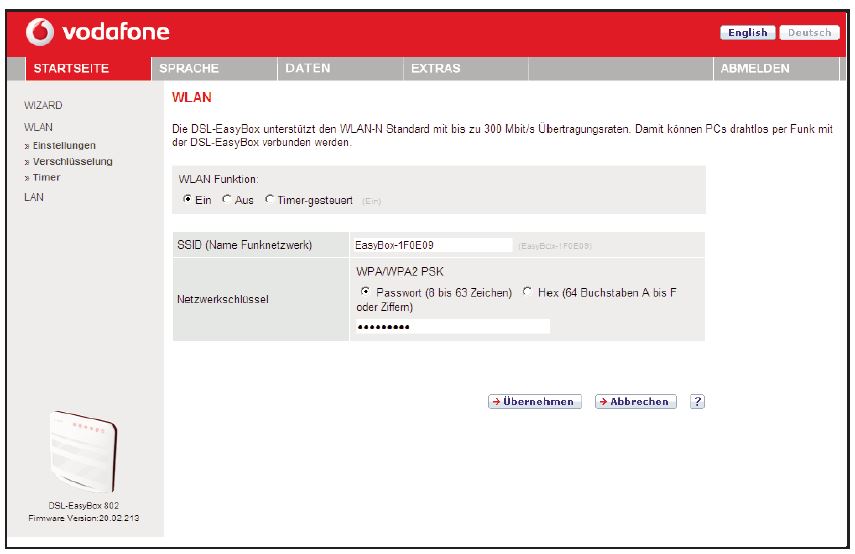Click the network key password field
This screenshot has height=554, width=855.
(x=452, y=327)
